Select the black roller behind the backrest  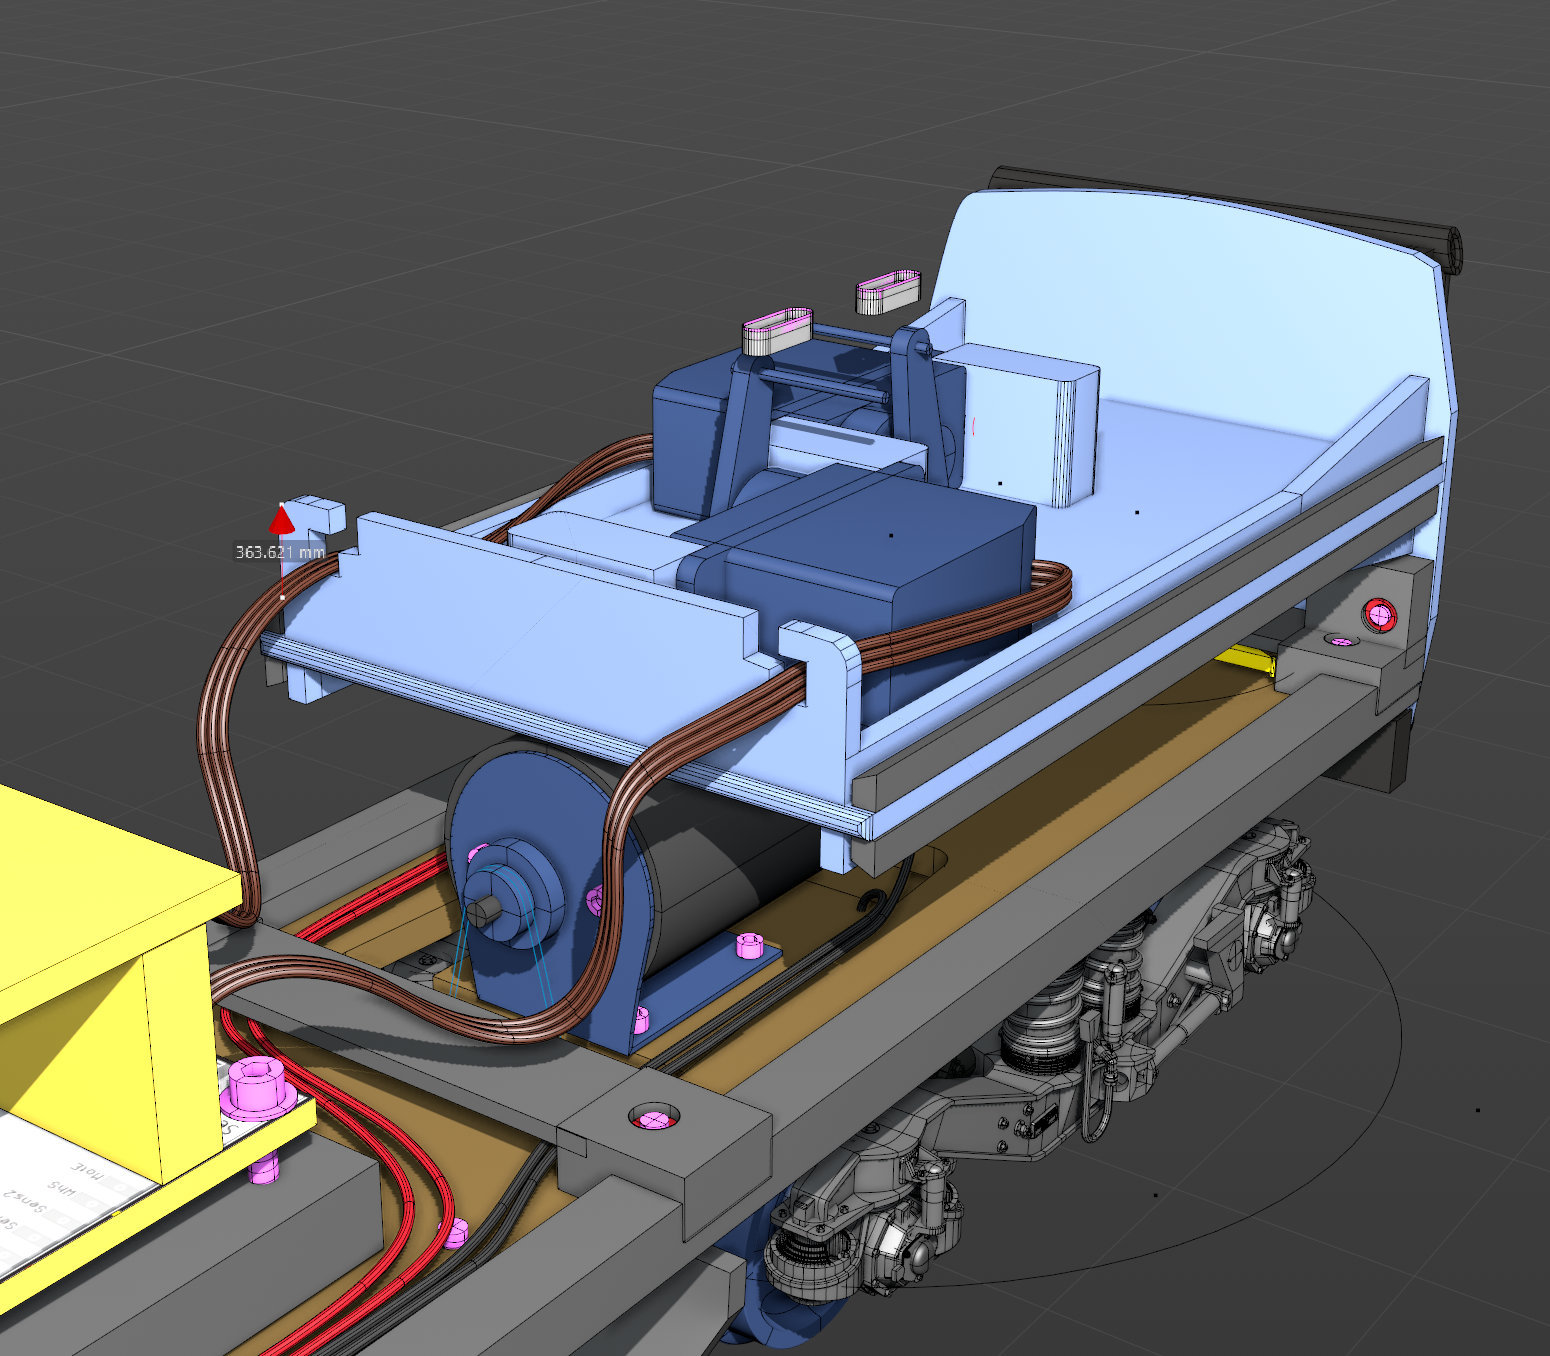click(1440, 244)
